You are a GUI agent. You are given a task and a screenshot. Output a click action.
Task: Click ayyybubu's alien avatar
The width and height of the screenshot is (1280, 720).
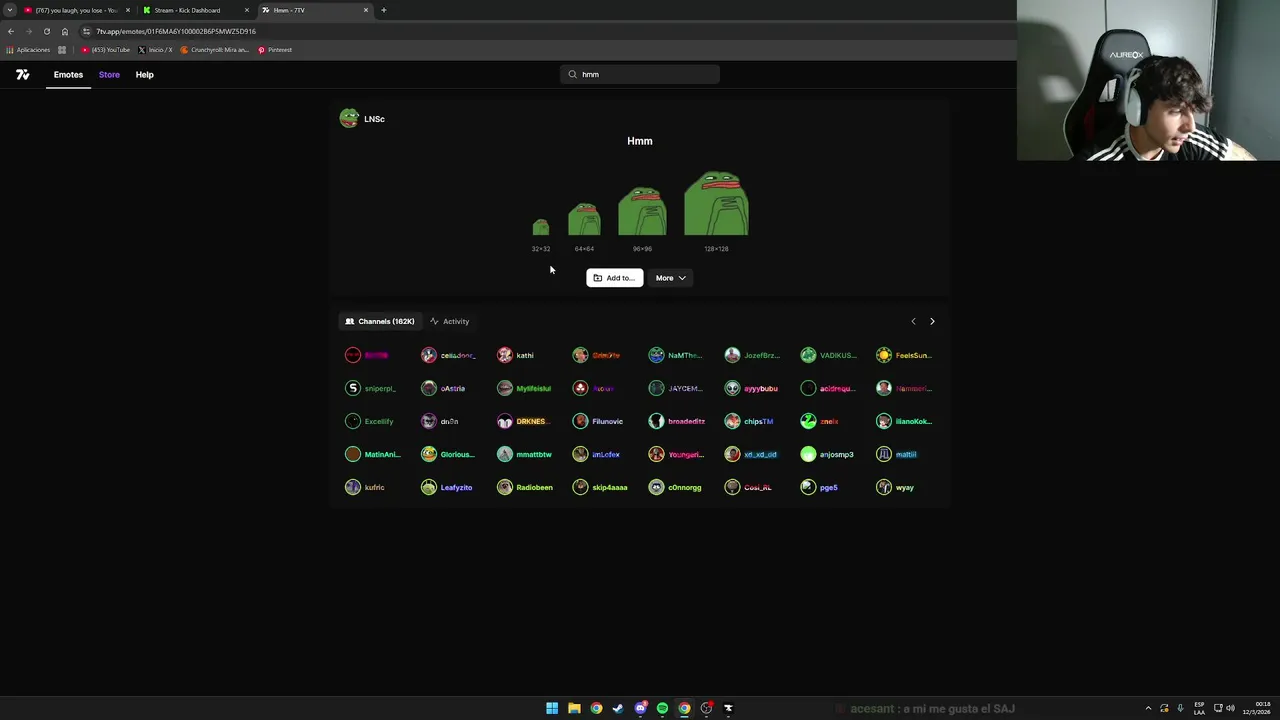tap(733, 388)
